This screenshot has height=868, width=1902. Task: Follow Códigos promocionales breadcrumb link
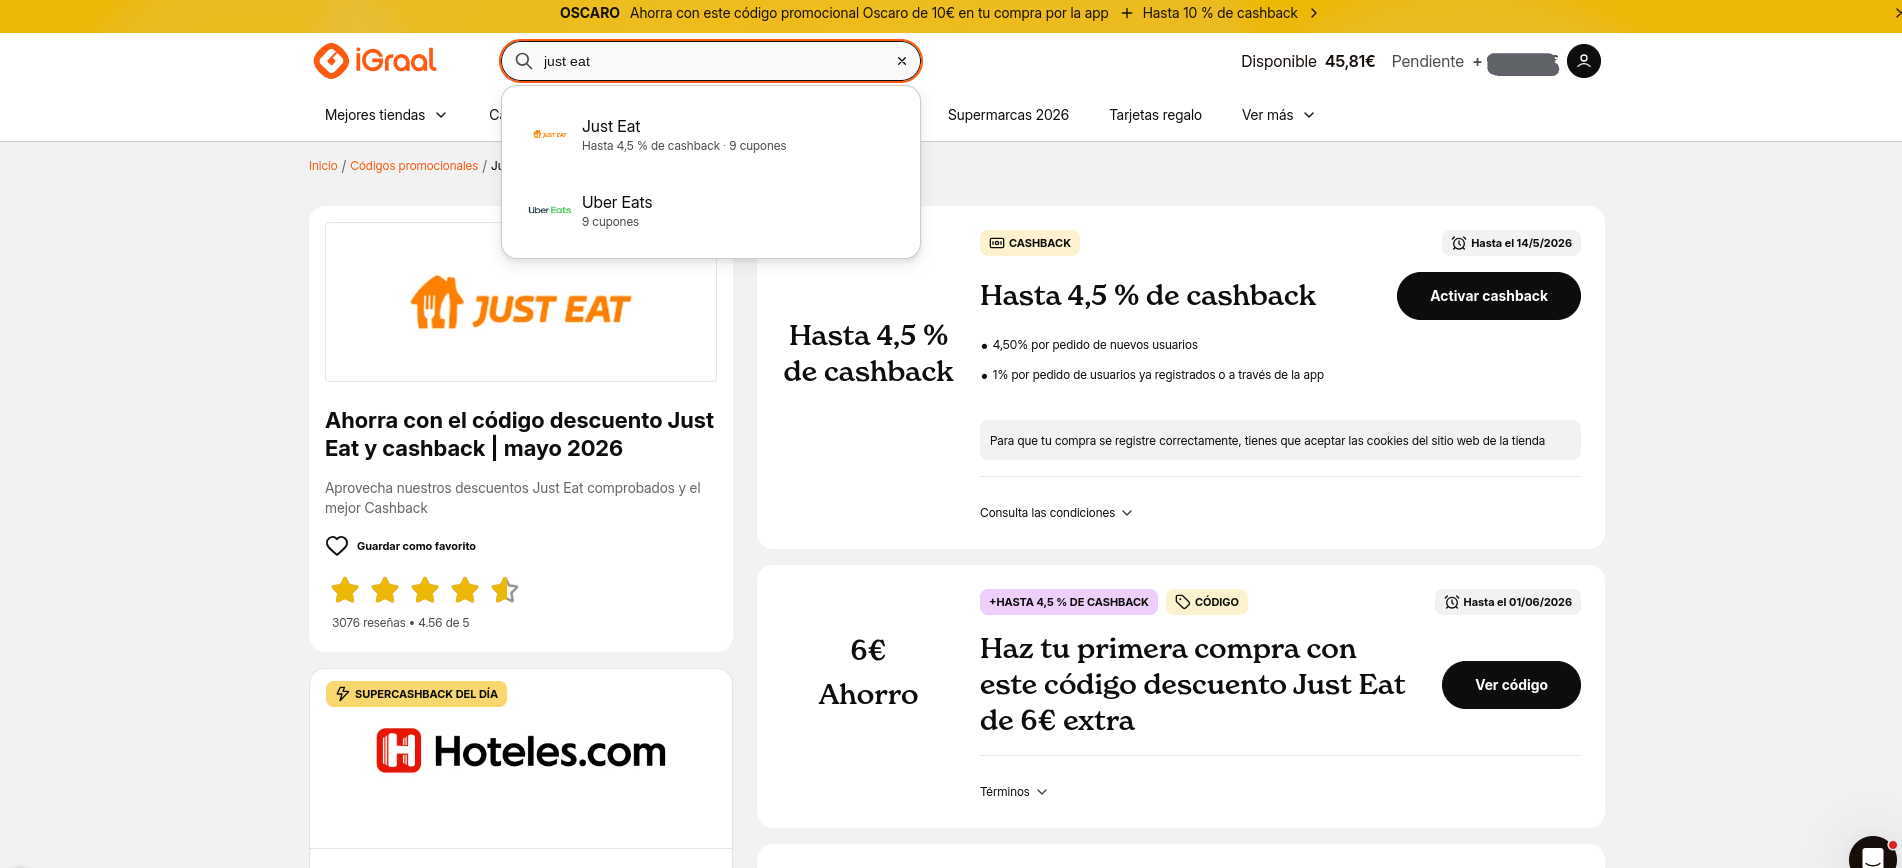click(x=414, y=166)
